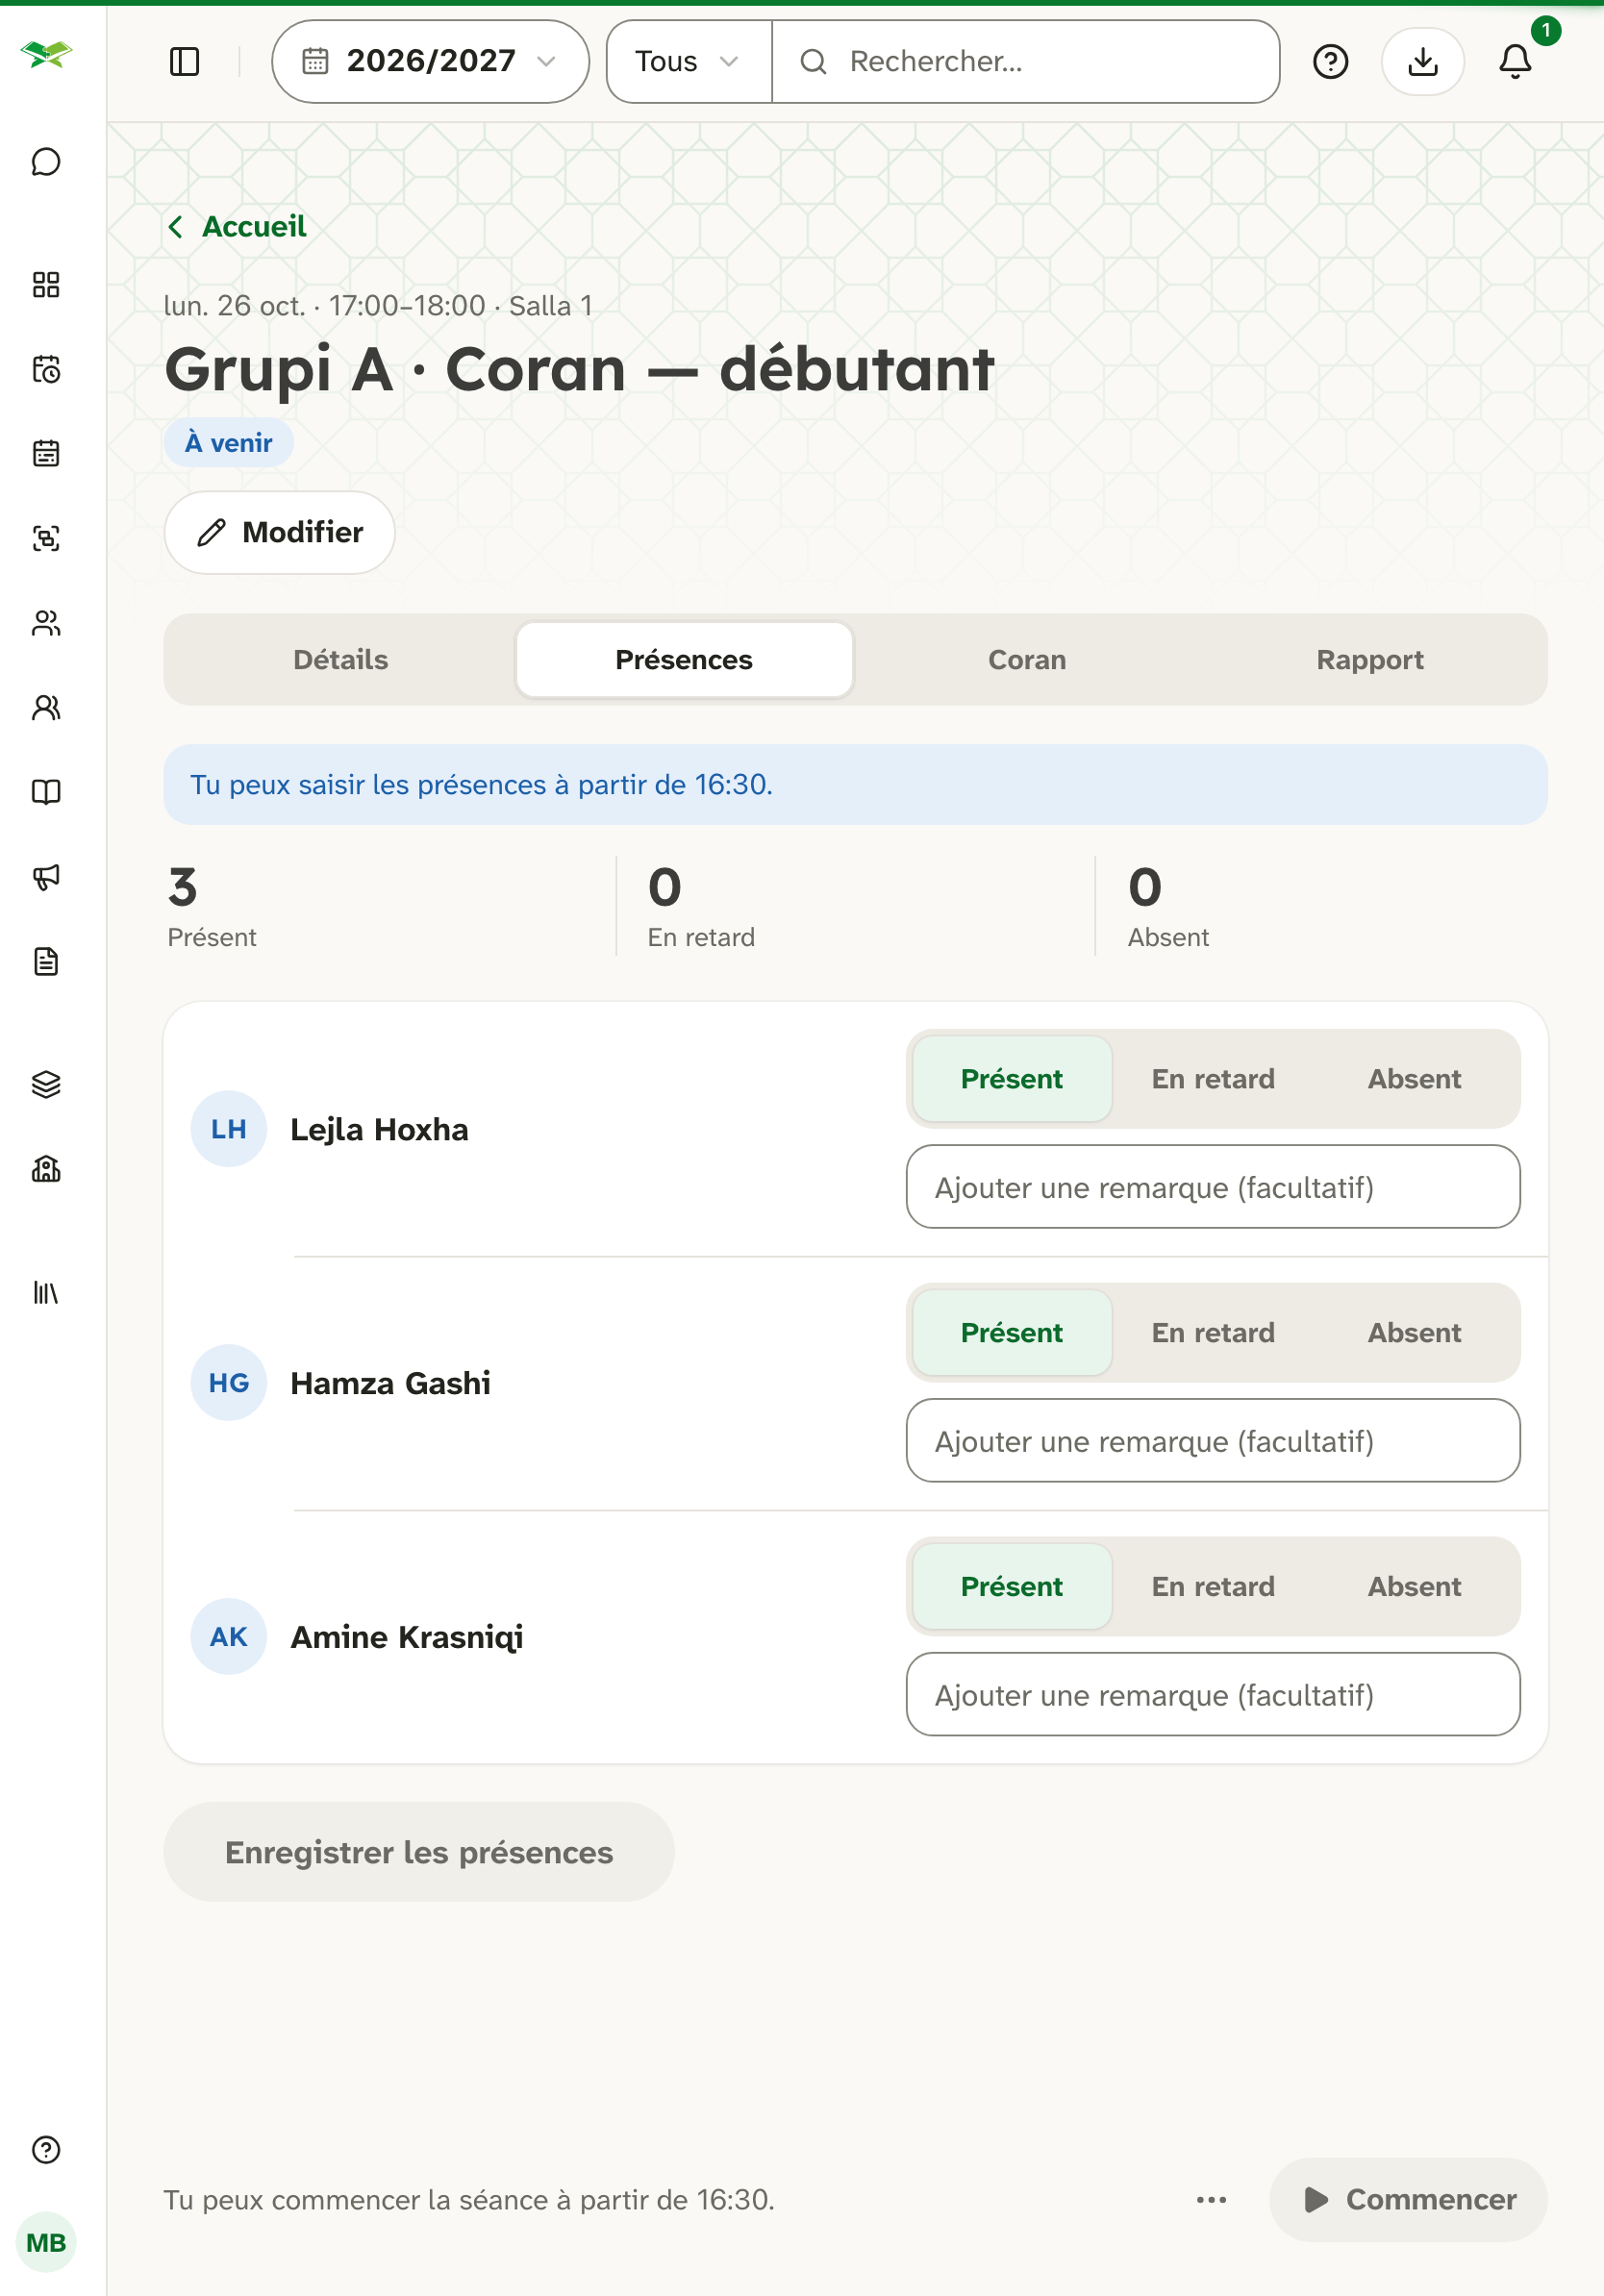The width and height of the screenshot is (1604, 2296).
Task: Click the green bird logo
Action: 46,54
